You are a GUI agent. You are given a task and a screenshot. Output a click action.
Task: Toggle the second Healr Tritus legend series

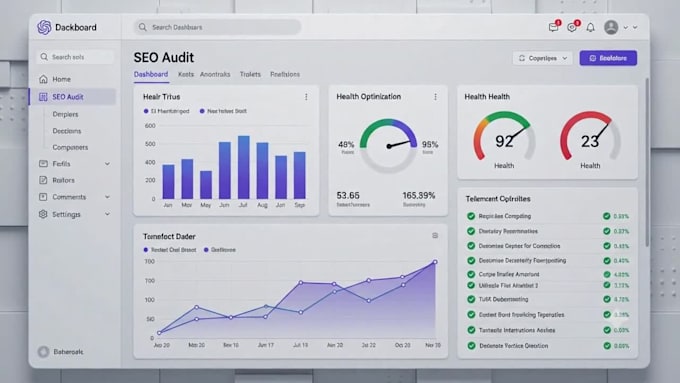202,111
